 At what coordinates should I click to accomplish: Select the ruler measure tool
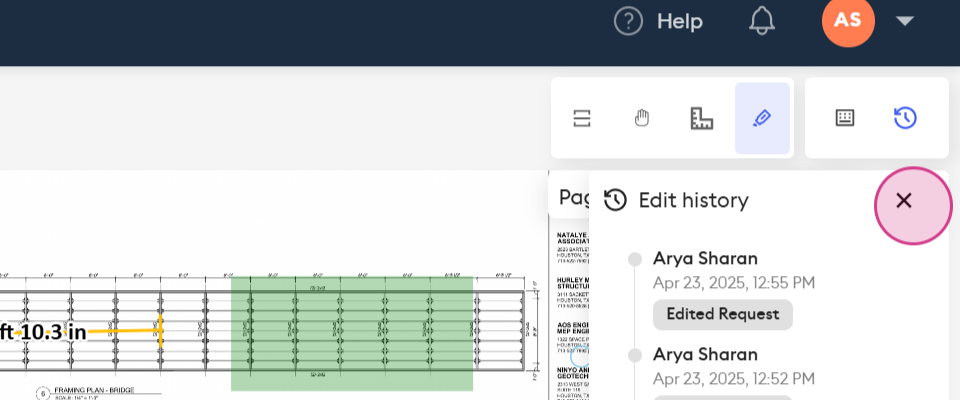(x=702, y=118)
